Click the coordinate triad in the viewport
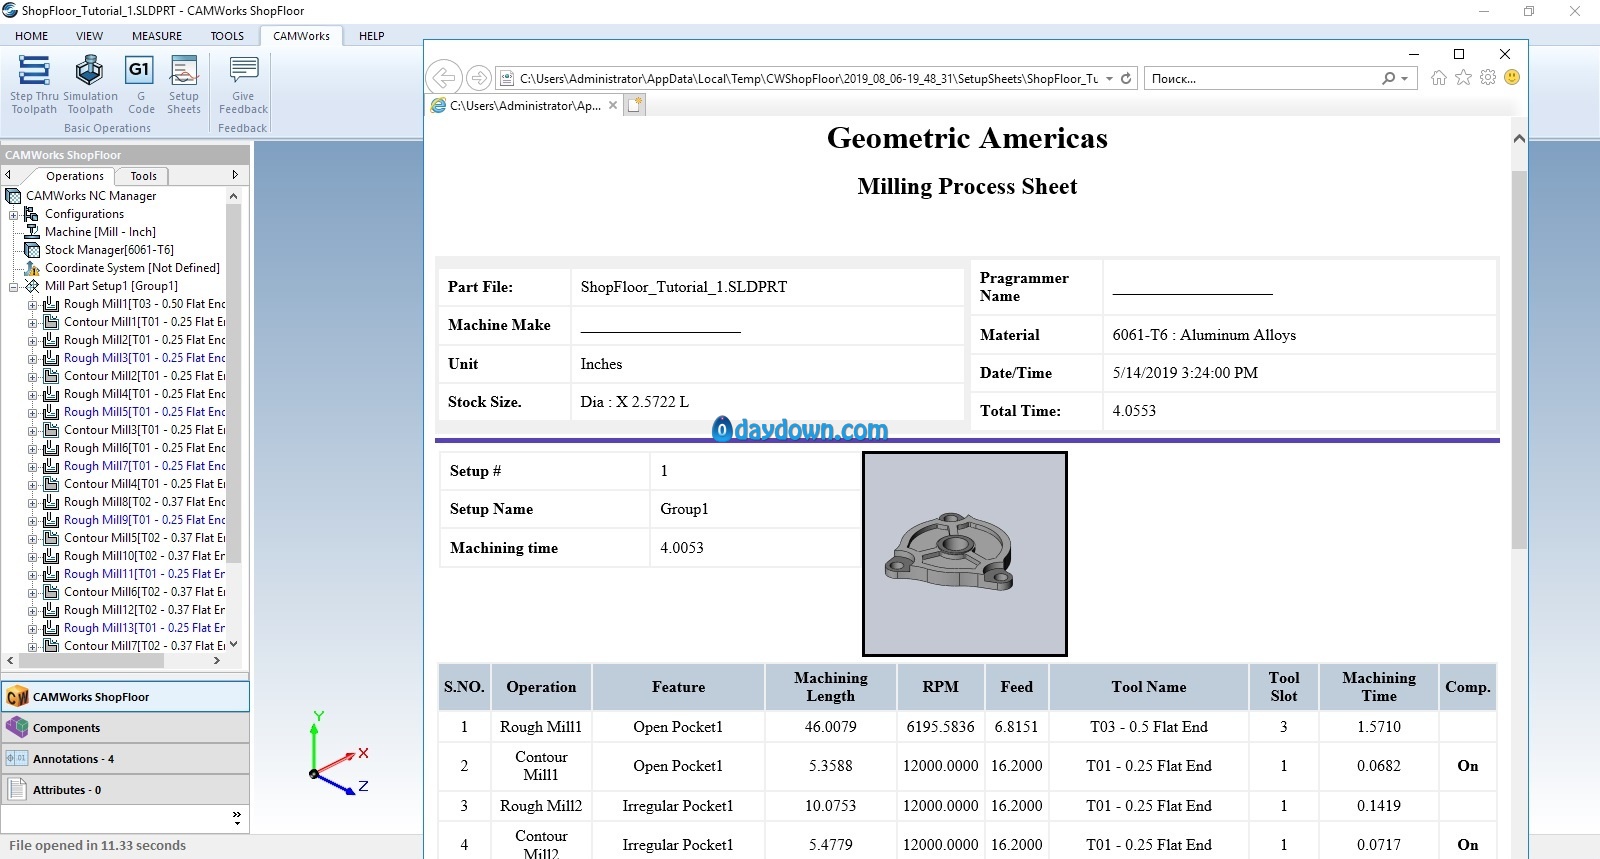Image resolution: width=1600 pixels, height=859 pixels. pos(338,755)
